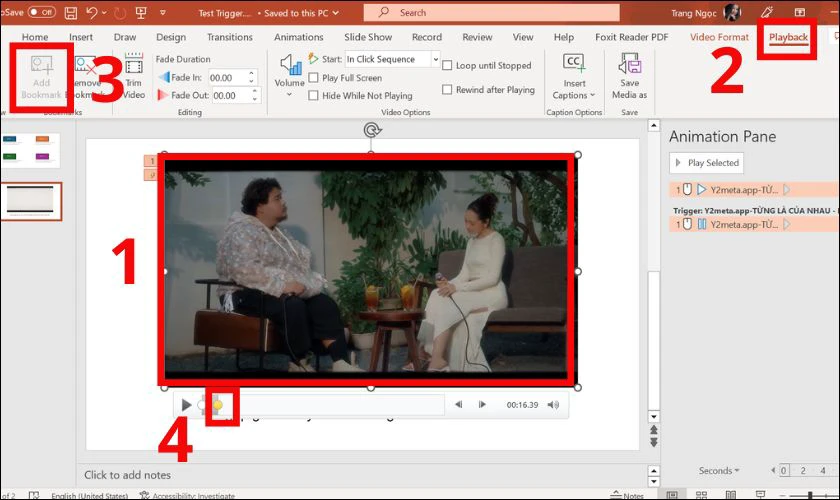Image resolution: width=840 pixels, height=500 pixels.
Task: Switch to the Design tab
Action: click(x=171, y=37)
